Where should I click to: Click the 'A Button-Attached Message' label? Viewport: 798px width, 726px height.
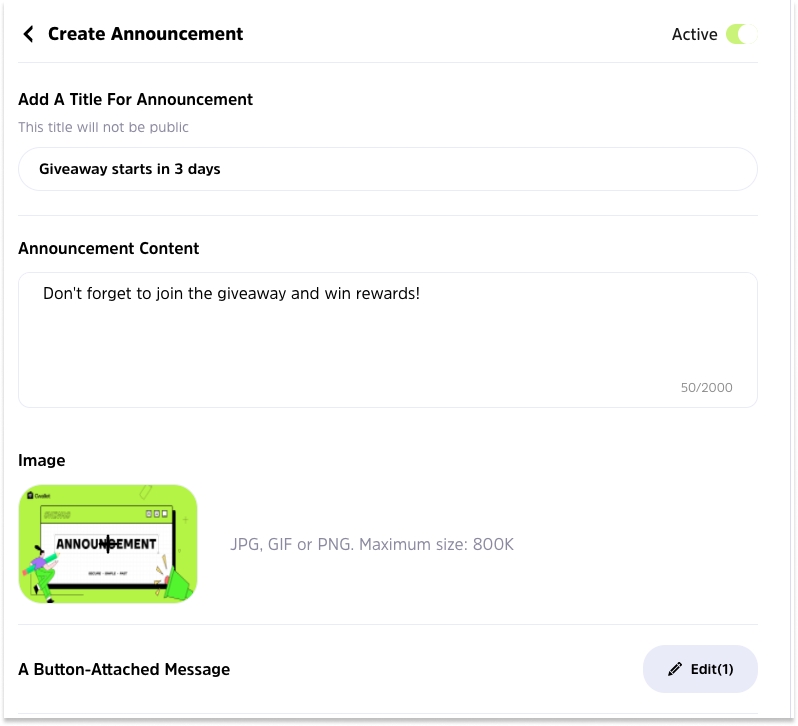(x=124, y=669)
